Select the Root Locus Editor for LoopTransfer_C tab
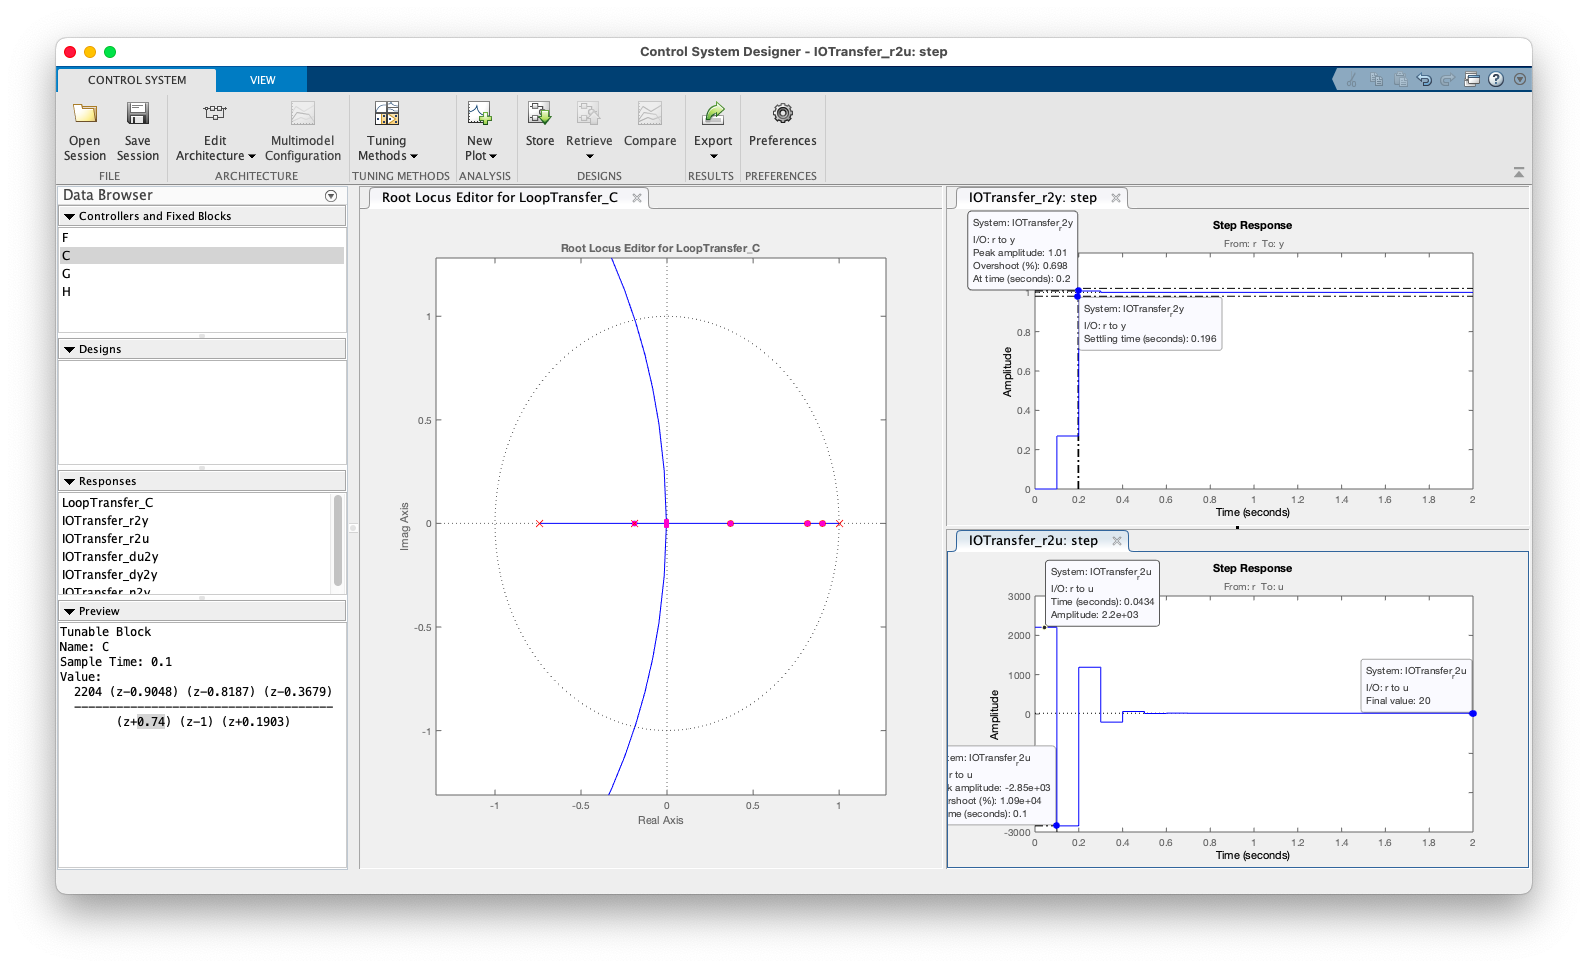1588x968 pixels. [499, 198]
